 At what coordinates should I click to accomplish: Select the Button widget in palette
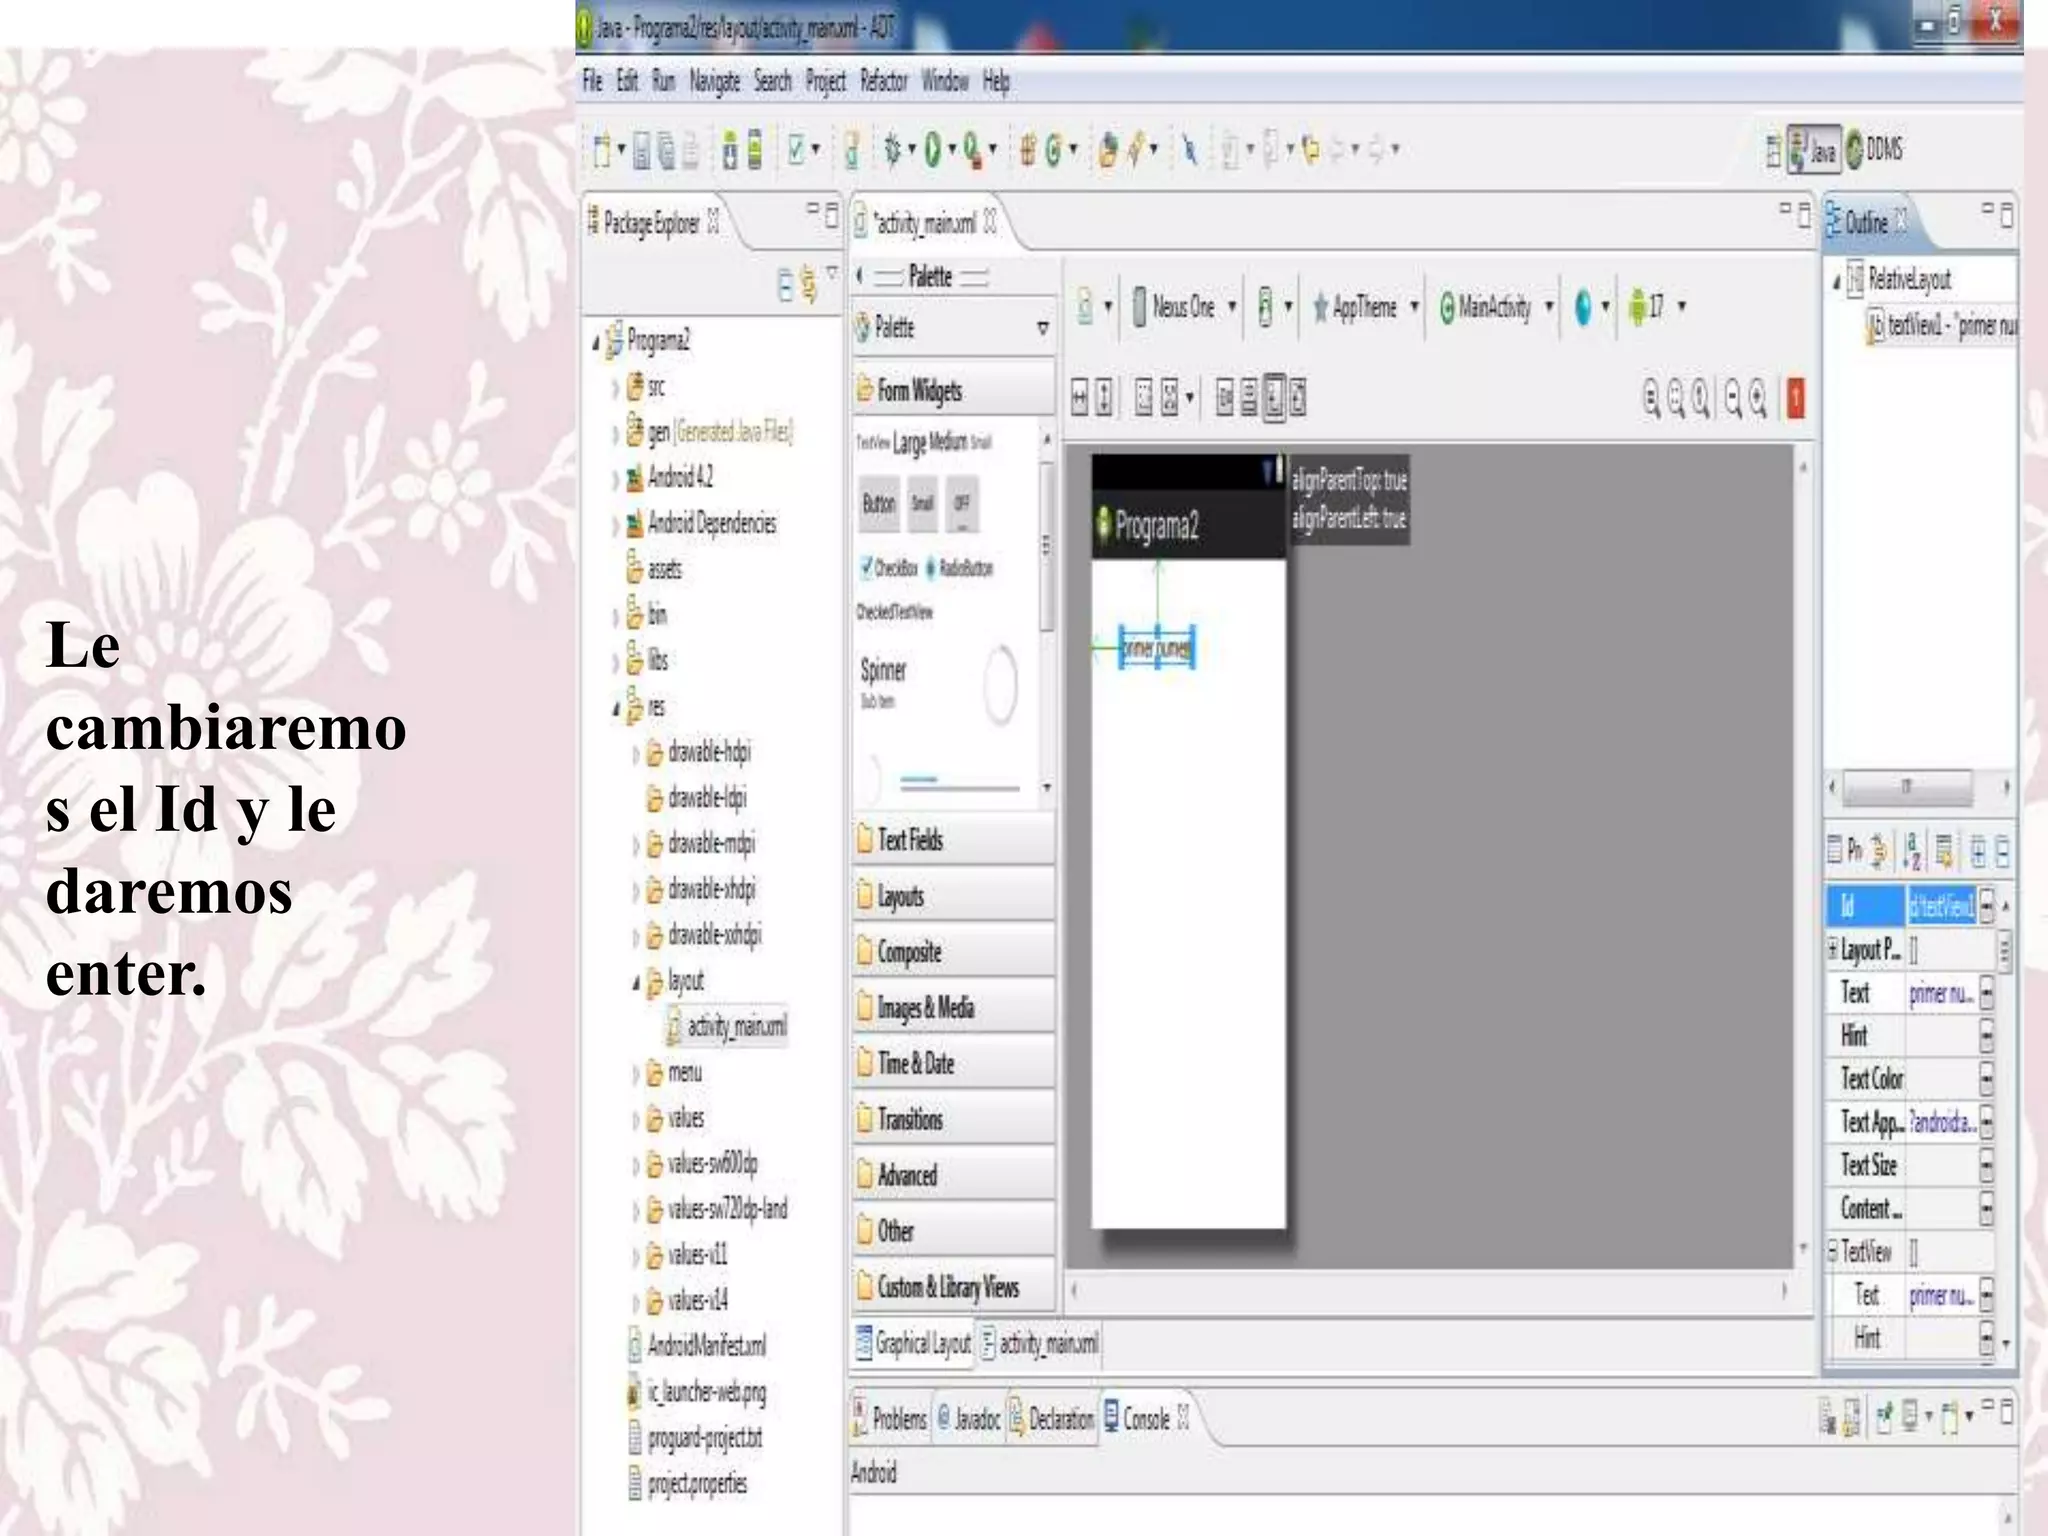coord(879,504)
